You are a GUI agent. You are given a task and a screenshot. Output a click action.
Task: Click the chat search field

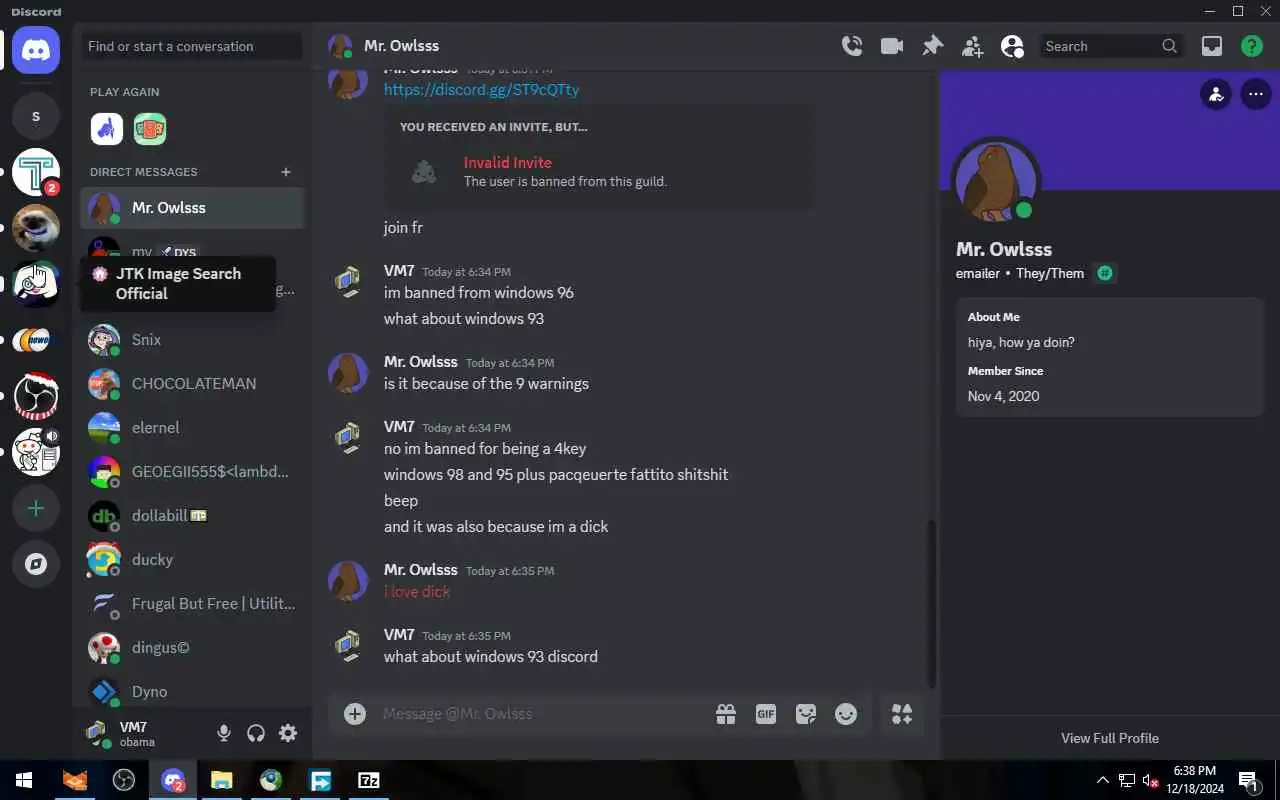[x=1110, y=46]
